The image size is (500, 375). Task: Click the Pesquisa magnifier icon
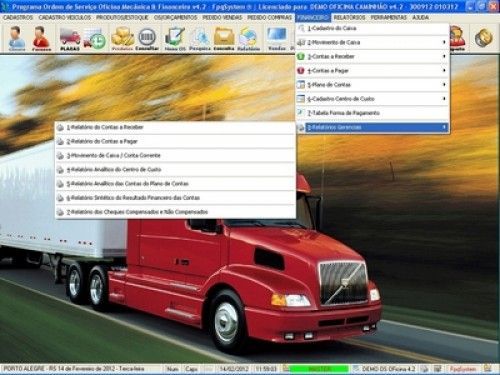[200, 39]
